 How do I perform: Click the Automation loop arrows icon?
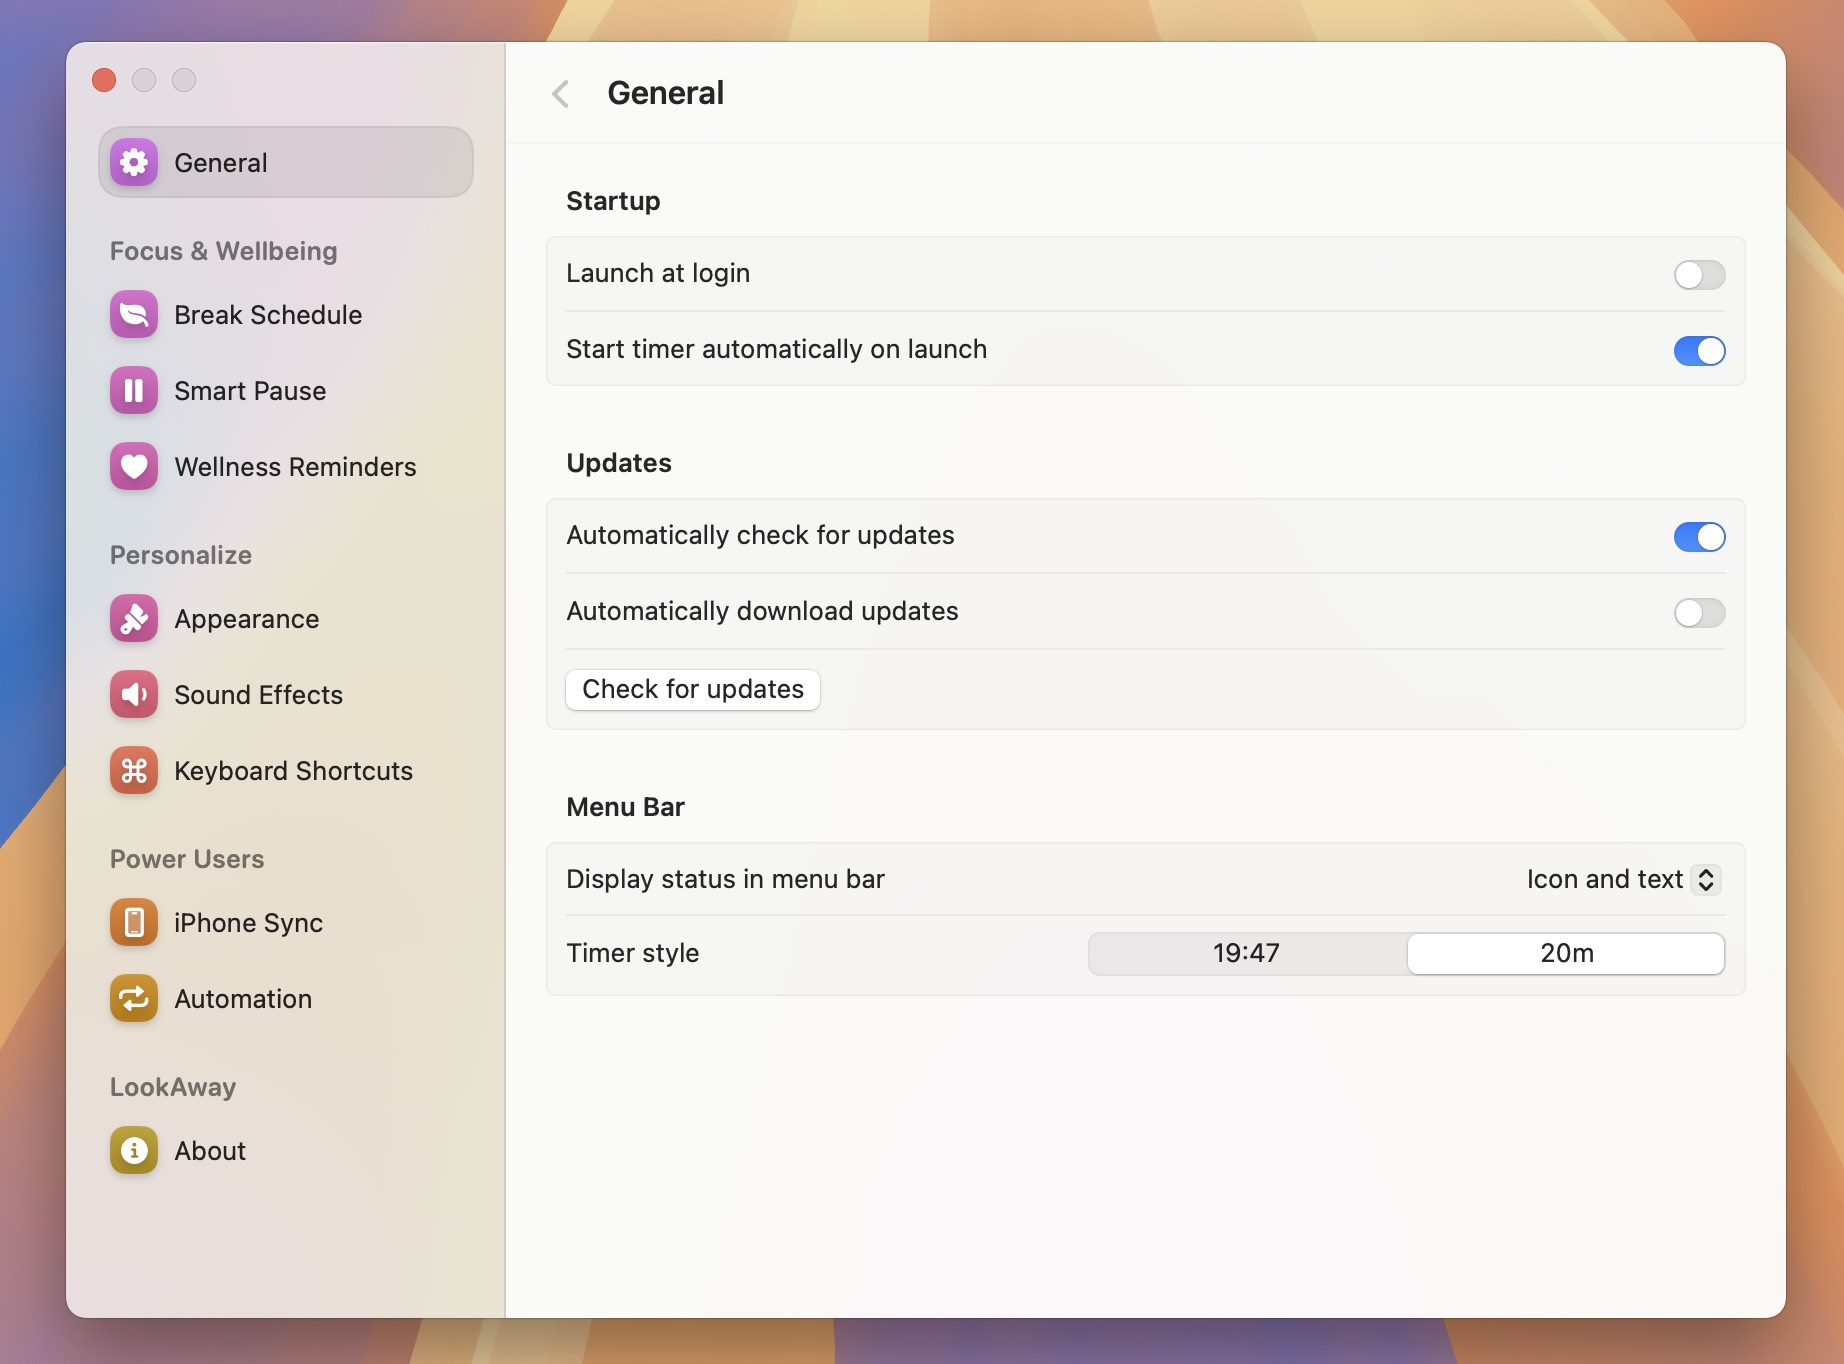point(134,999)
